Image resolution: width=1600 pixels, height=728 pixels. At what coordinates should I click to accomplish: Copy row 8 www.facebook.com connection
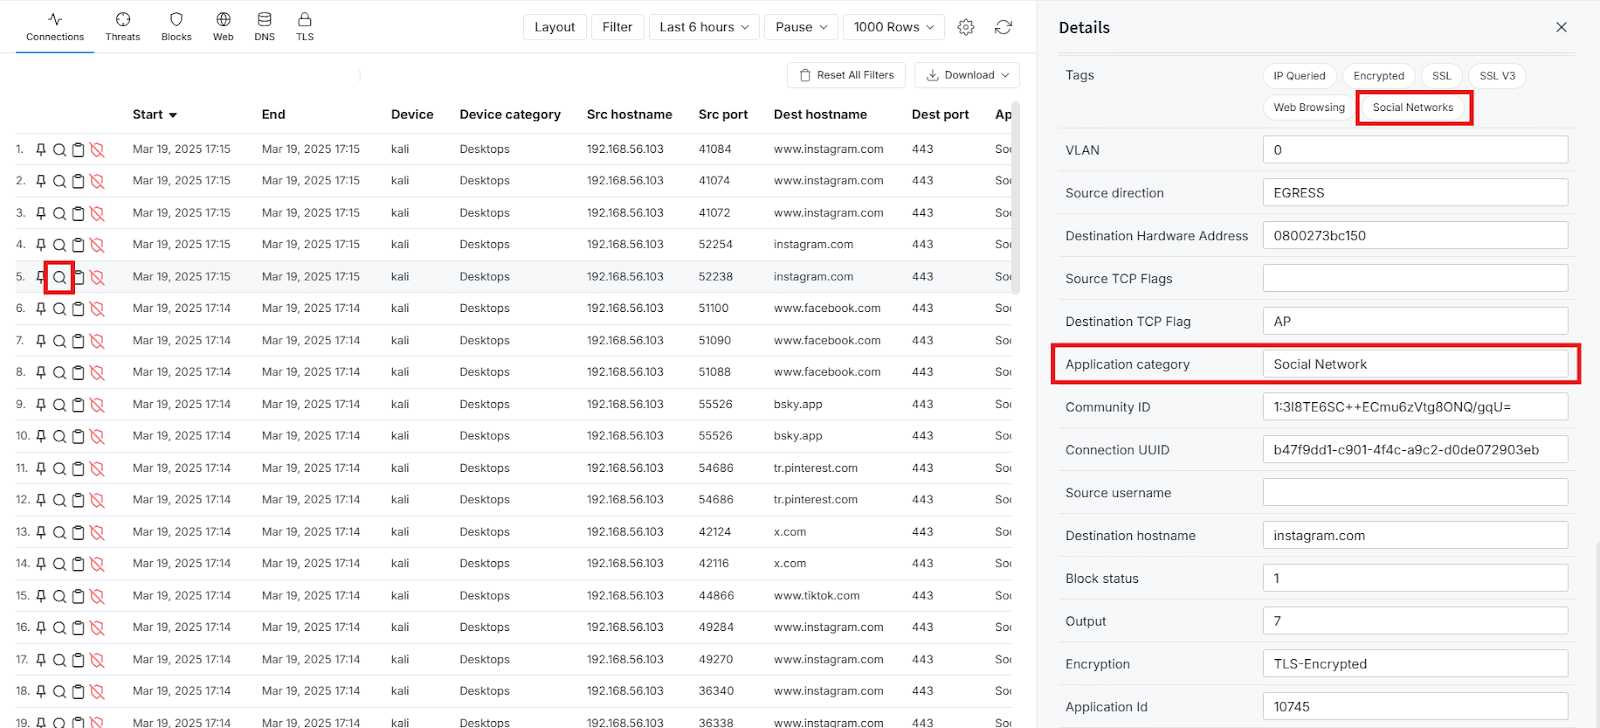[78, 372]
